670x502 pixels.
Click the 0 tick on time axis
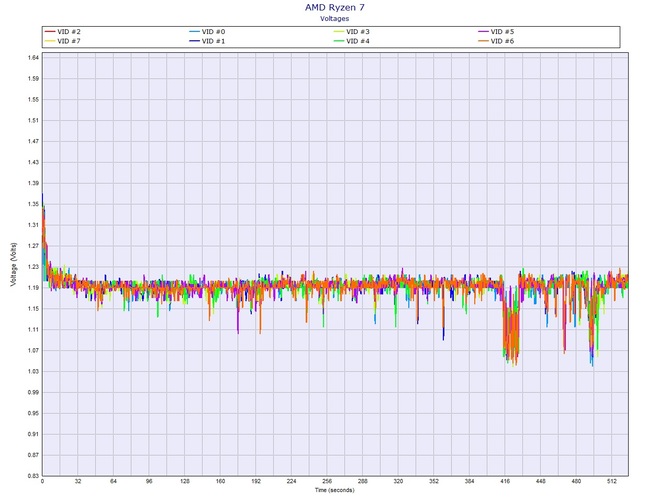tap(43, 481)
